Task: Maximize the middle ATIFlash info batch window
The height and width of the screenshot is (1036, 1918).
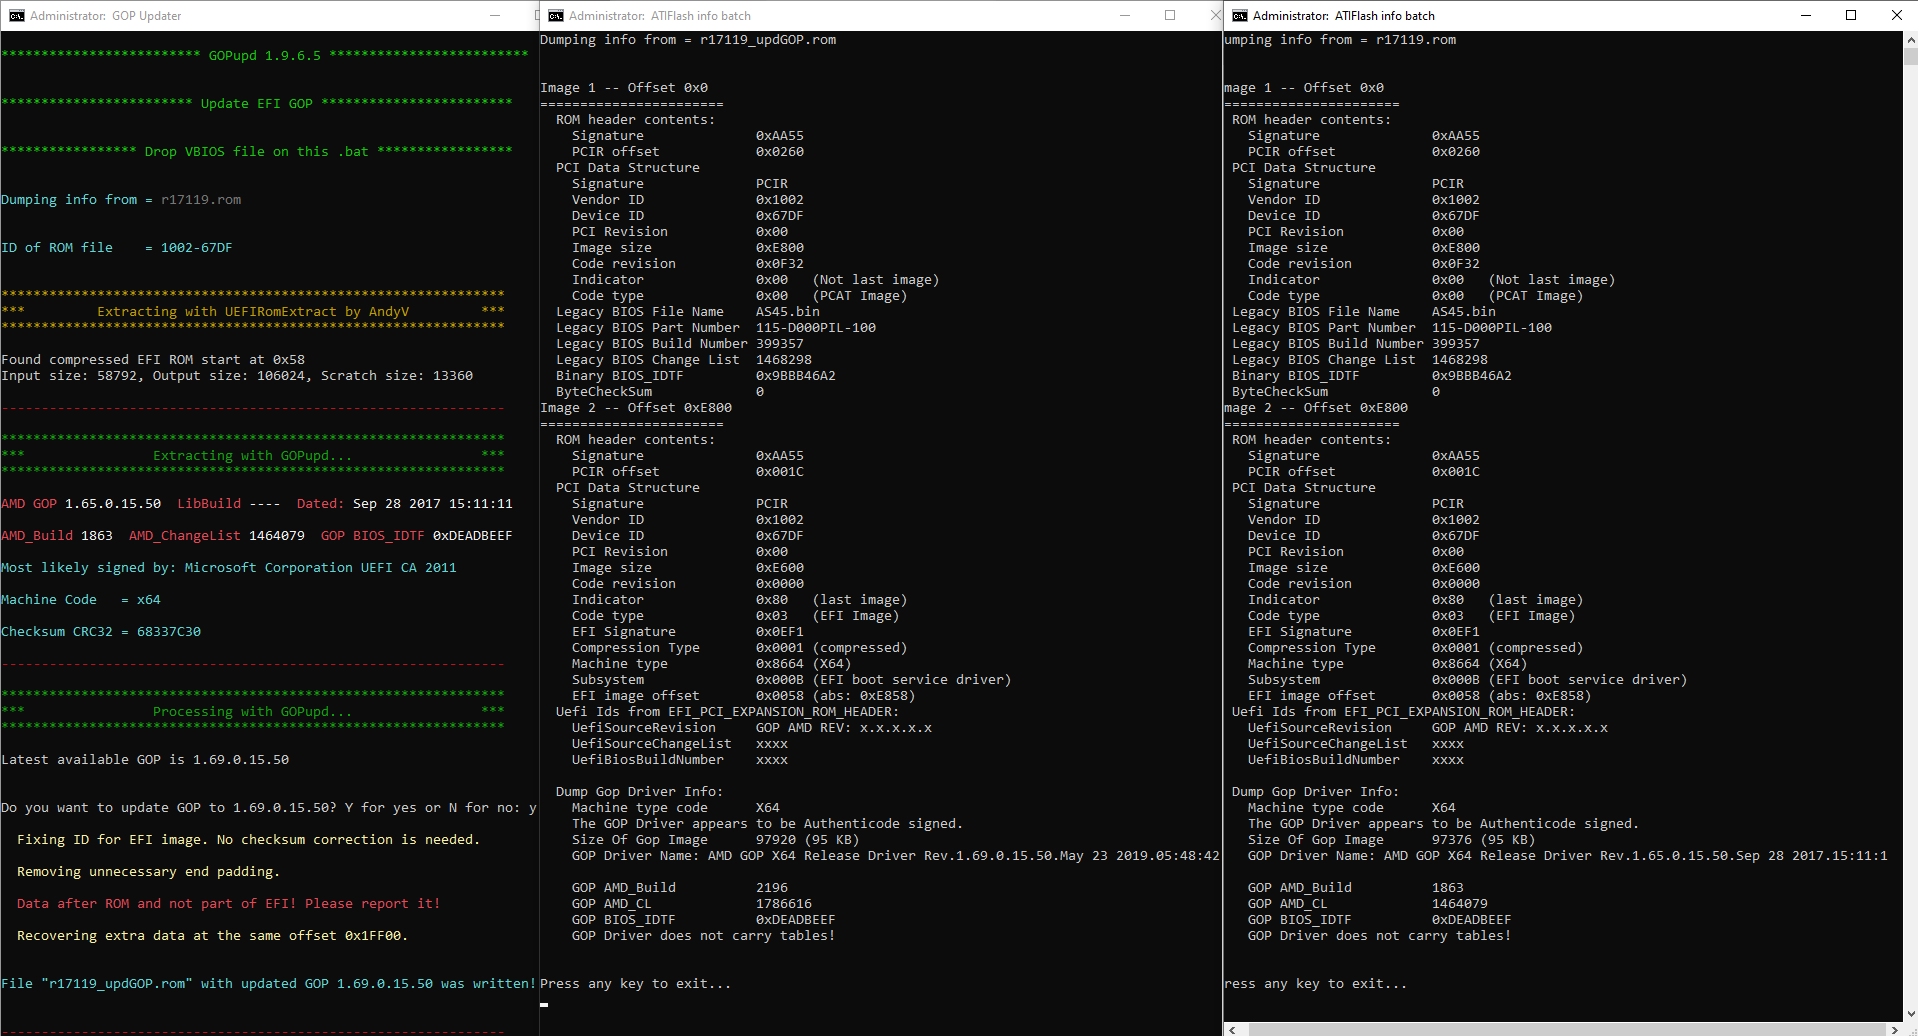Action: coord(1170,16)
